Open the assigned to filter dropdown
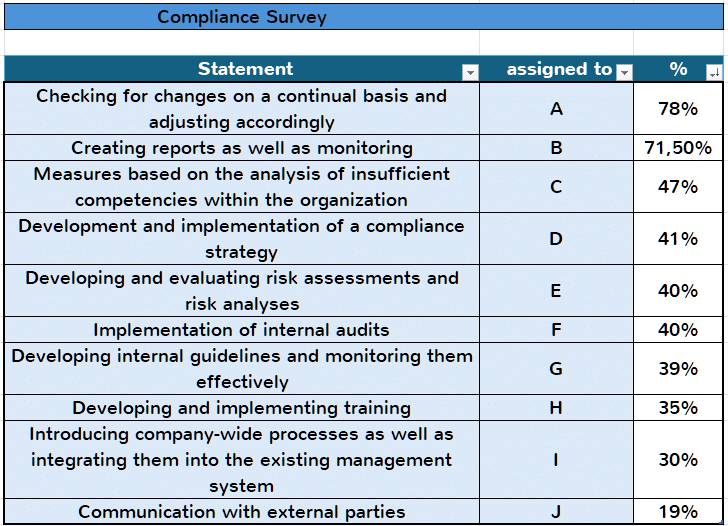Image resolution: width=728 pixels, height=526 pixels. [x=624, y=72]
